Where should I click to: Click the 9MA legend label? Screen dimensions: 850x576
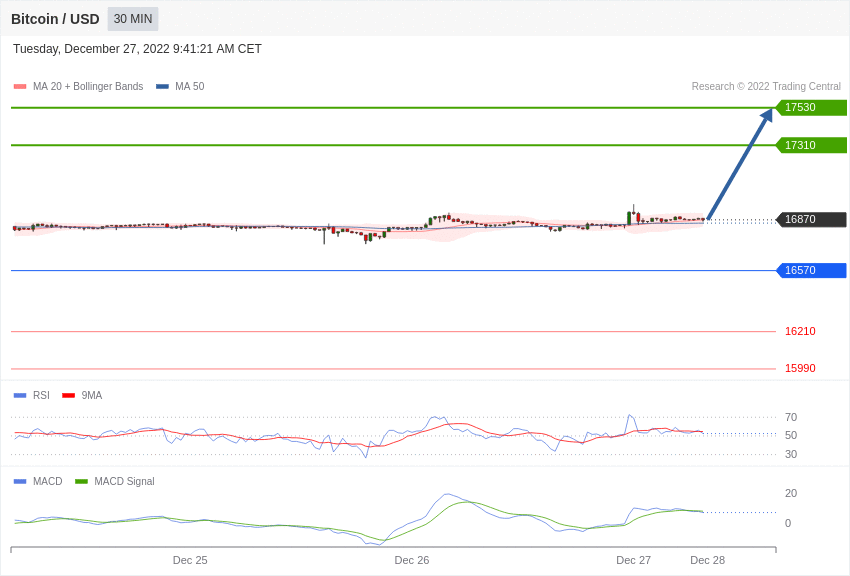pyautogui.click(x=92, y=396)
